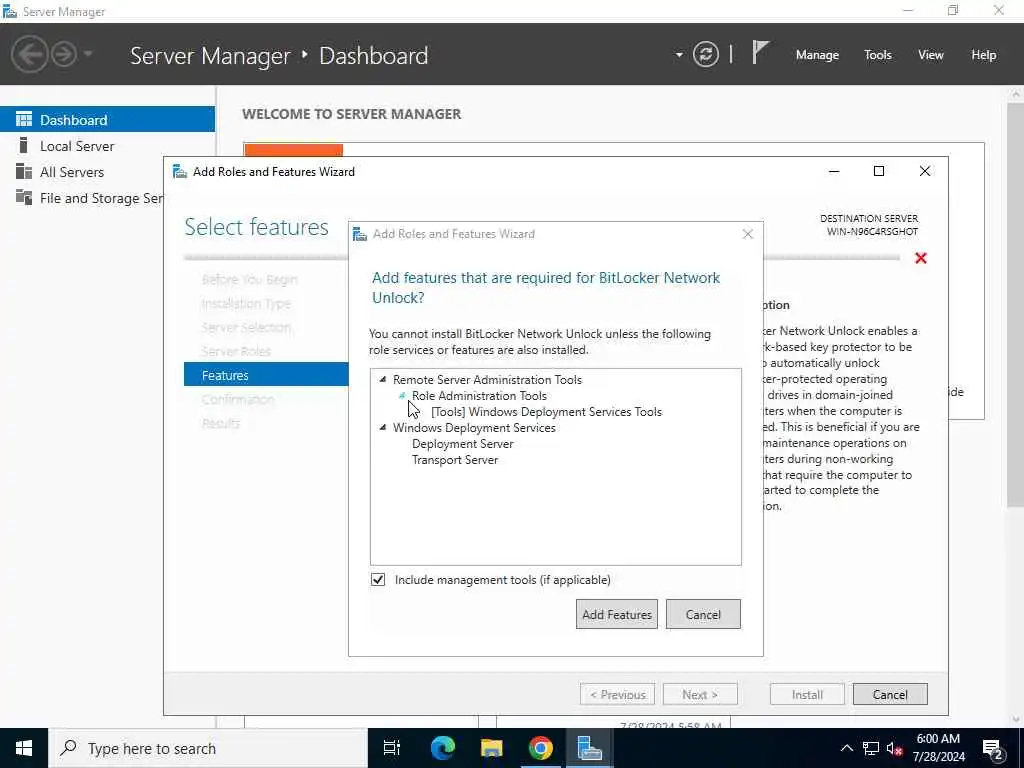Click the Local Server icon
Image resolution: width=1024 pixels, height=768 pixels.
(24, 145)
